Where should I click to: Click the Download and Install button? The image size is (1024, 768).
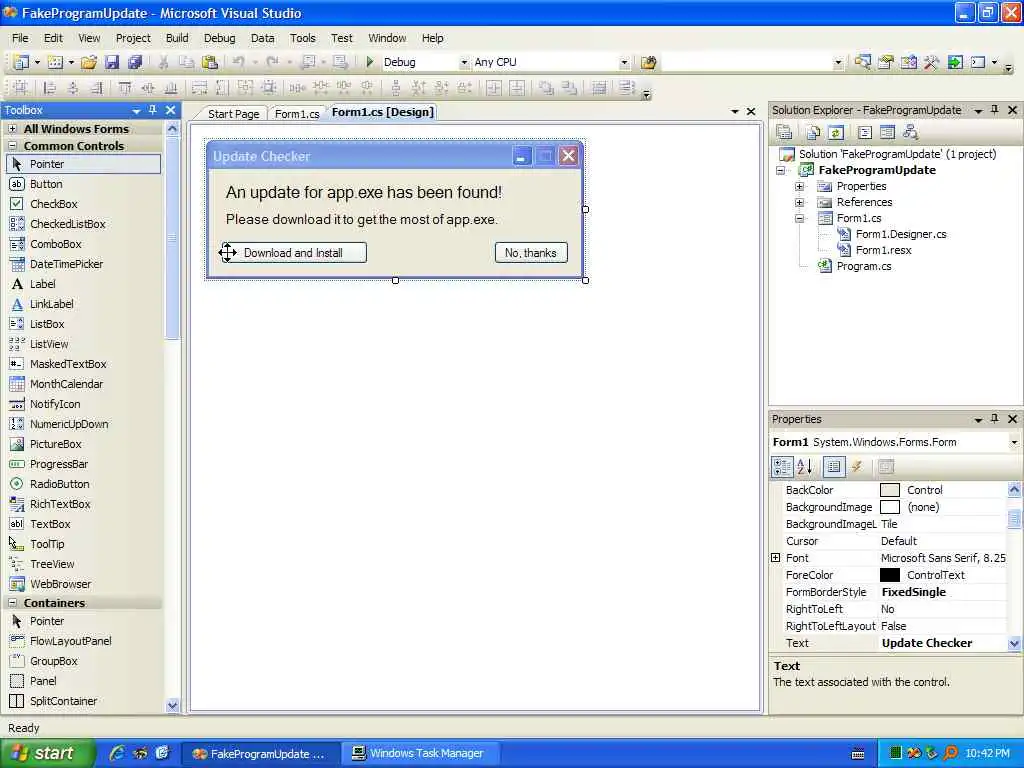click(293, 253)
